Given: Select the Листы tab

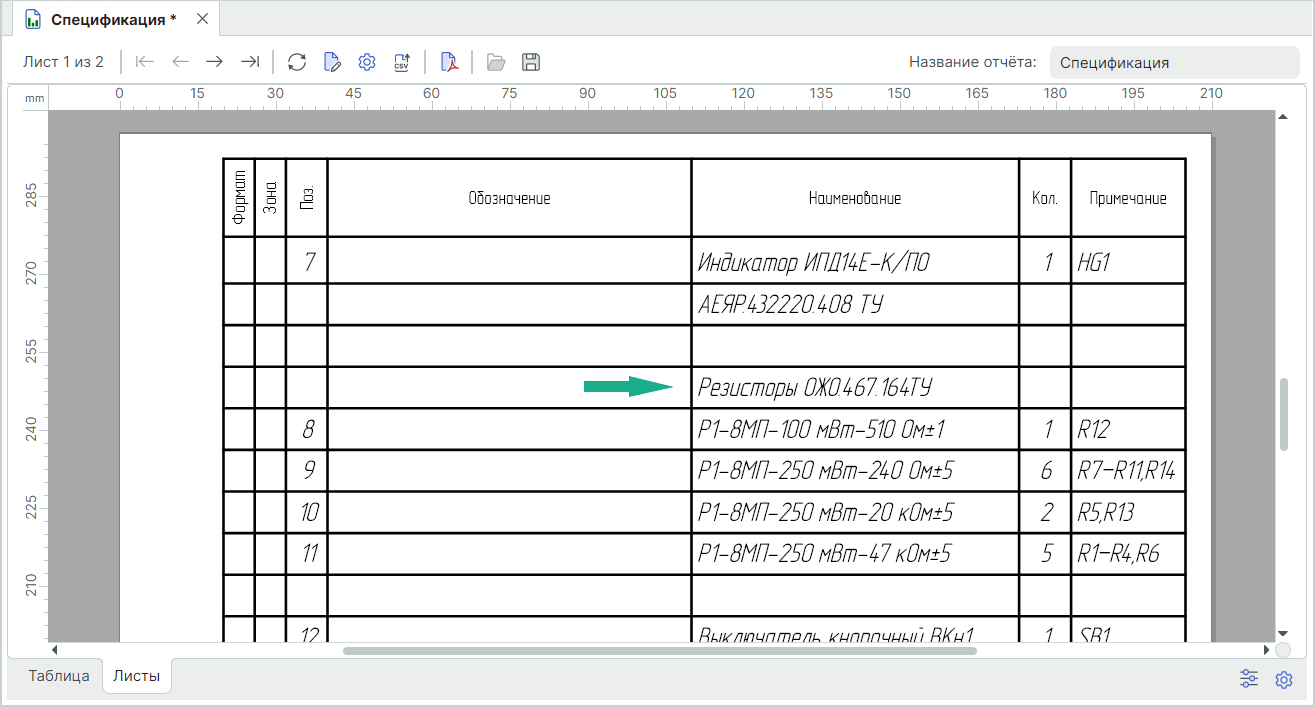Looking at the screenshot, I should point(137,675).
